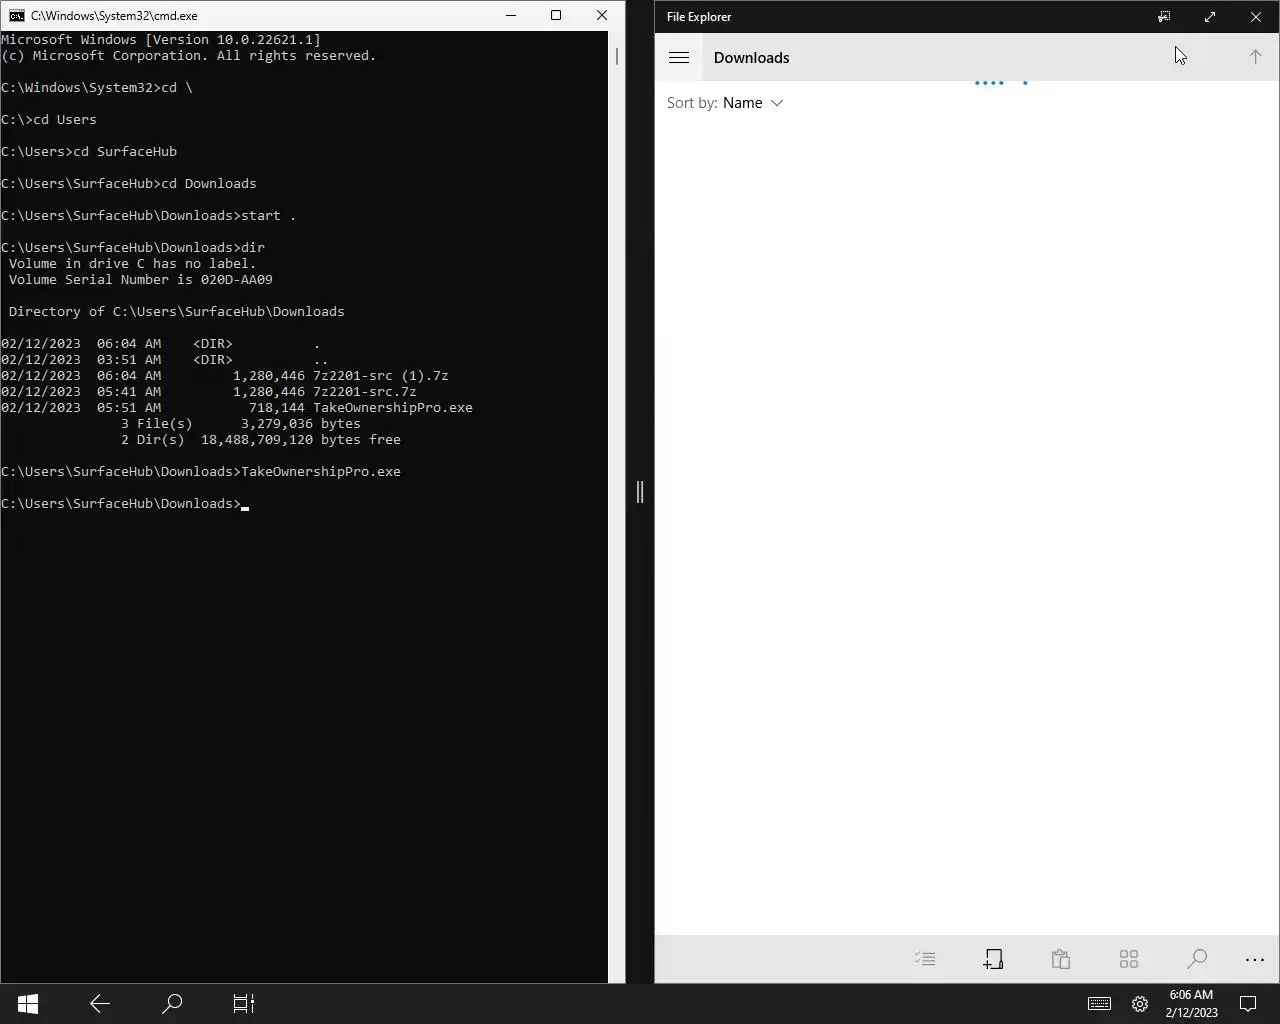Click the split divider handle between the windows

pyautogui.click(x=640, y=492)
